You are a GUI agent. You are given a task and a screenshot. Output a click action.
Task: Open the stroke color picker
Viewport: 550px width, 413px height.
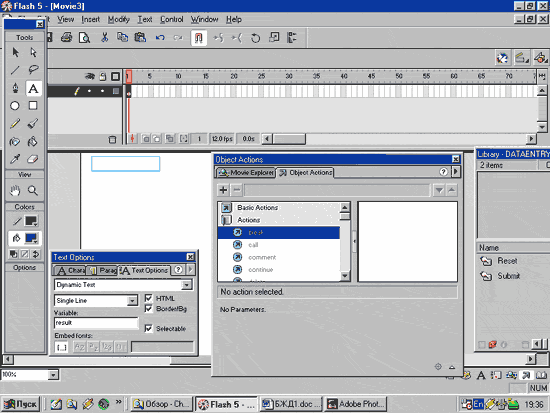[x=31, y=221]
